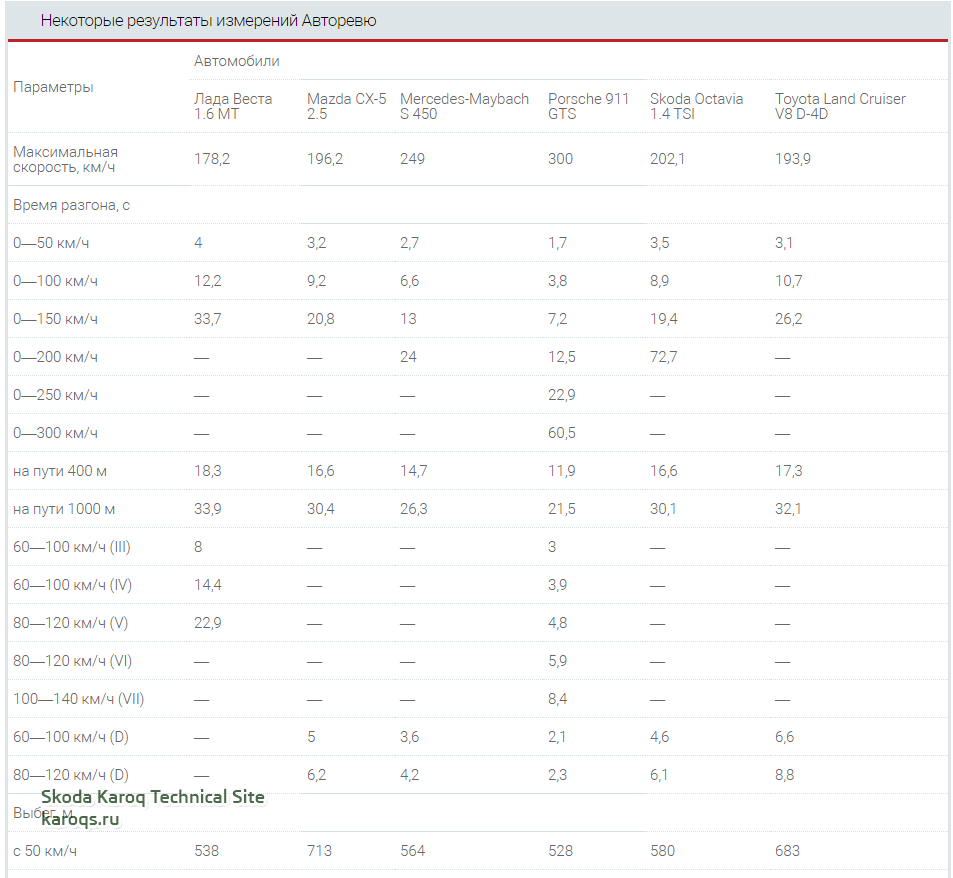Select the '0—100 км/ч' row label
The image size is (953, 878).
click(55, 281)
